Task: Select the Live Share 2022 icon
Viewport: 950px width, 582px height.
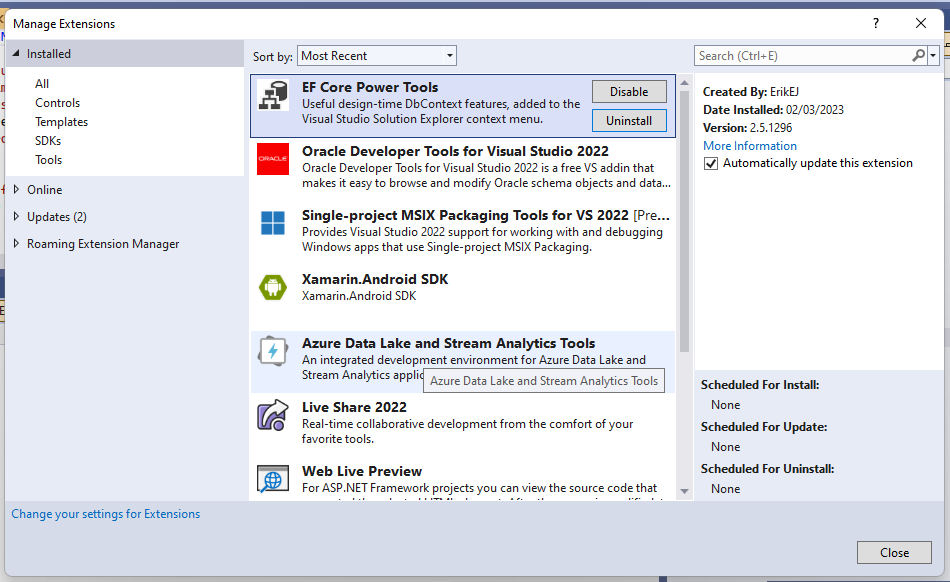Action: point(272,416)
